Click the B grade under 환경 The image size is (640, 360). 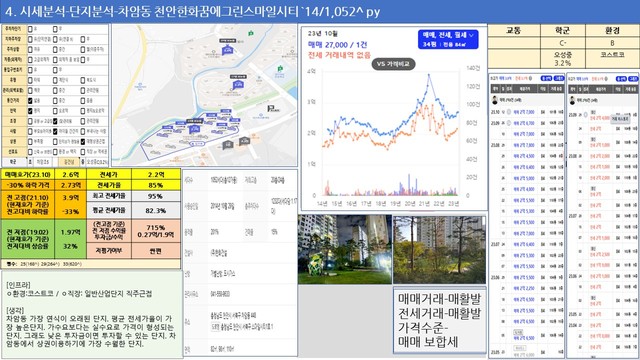point(612,43)
